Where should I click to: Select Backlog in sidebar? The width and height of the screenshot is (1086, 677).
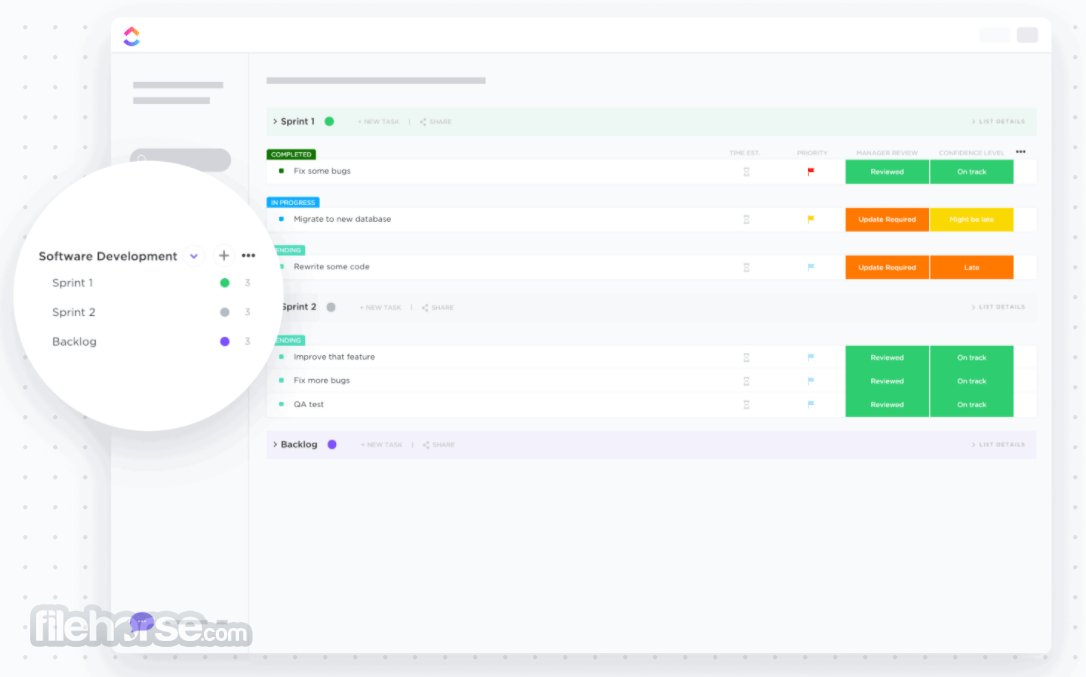pyautogui.click(x=74, y=342)
